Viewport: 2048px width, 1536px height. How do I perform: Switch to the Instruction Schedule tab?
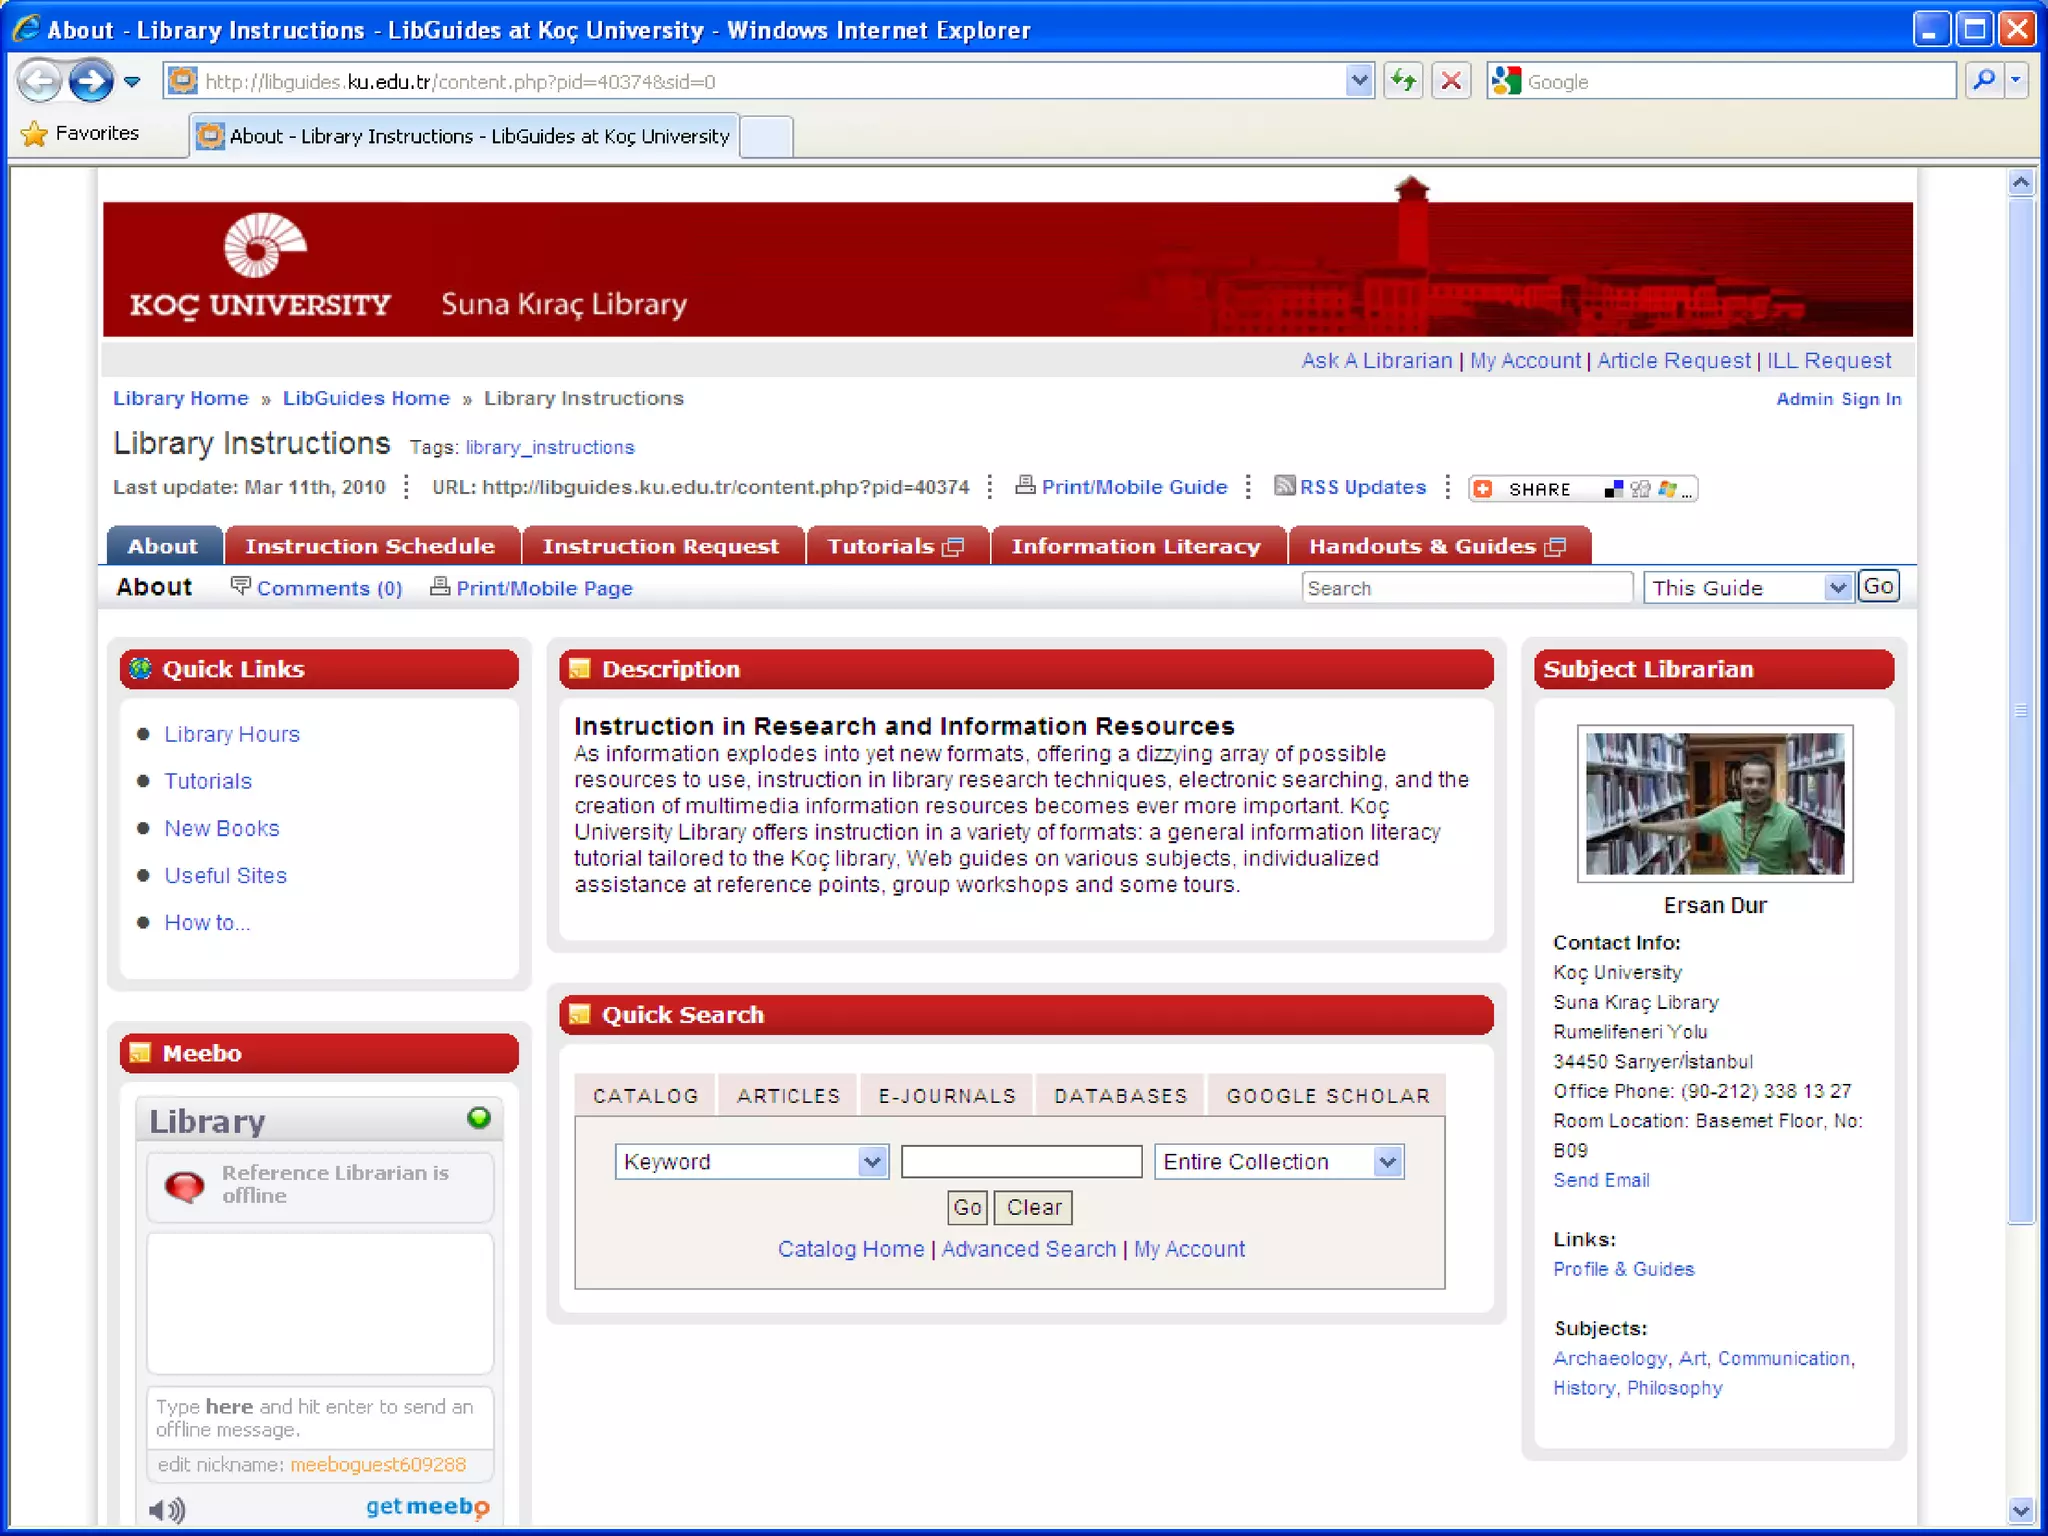370,546
